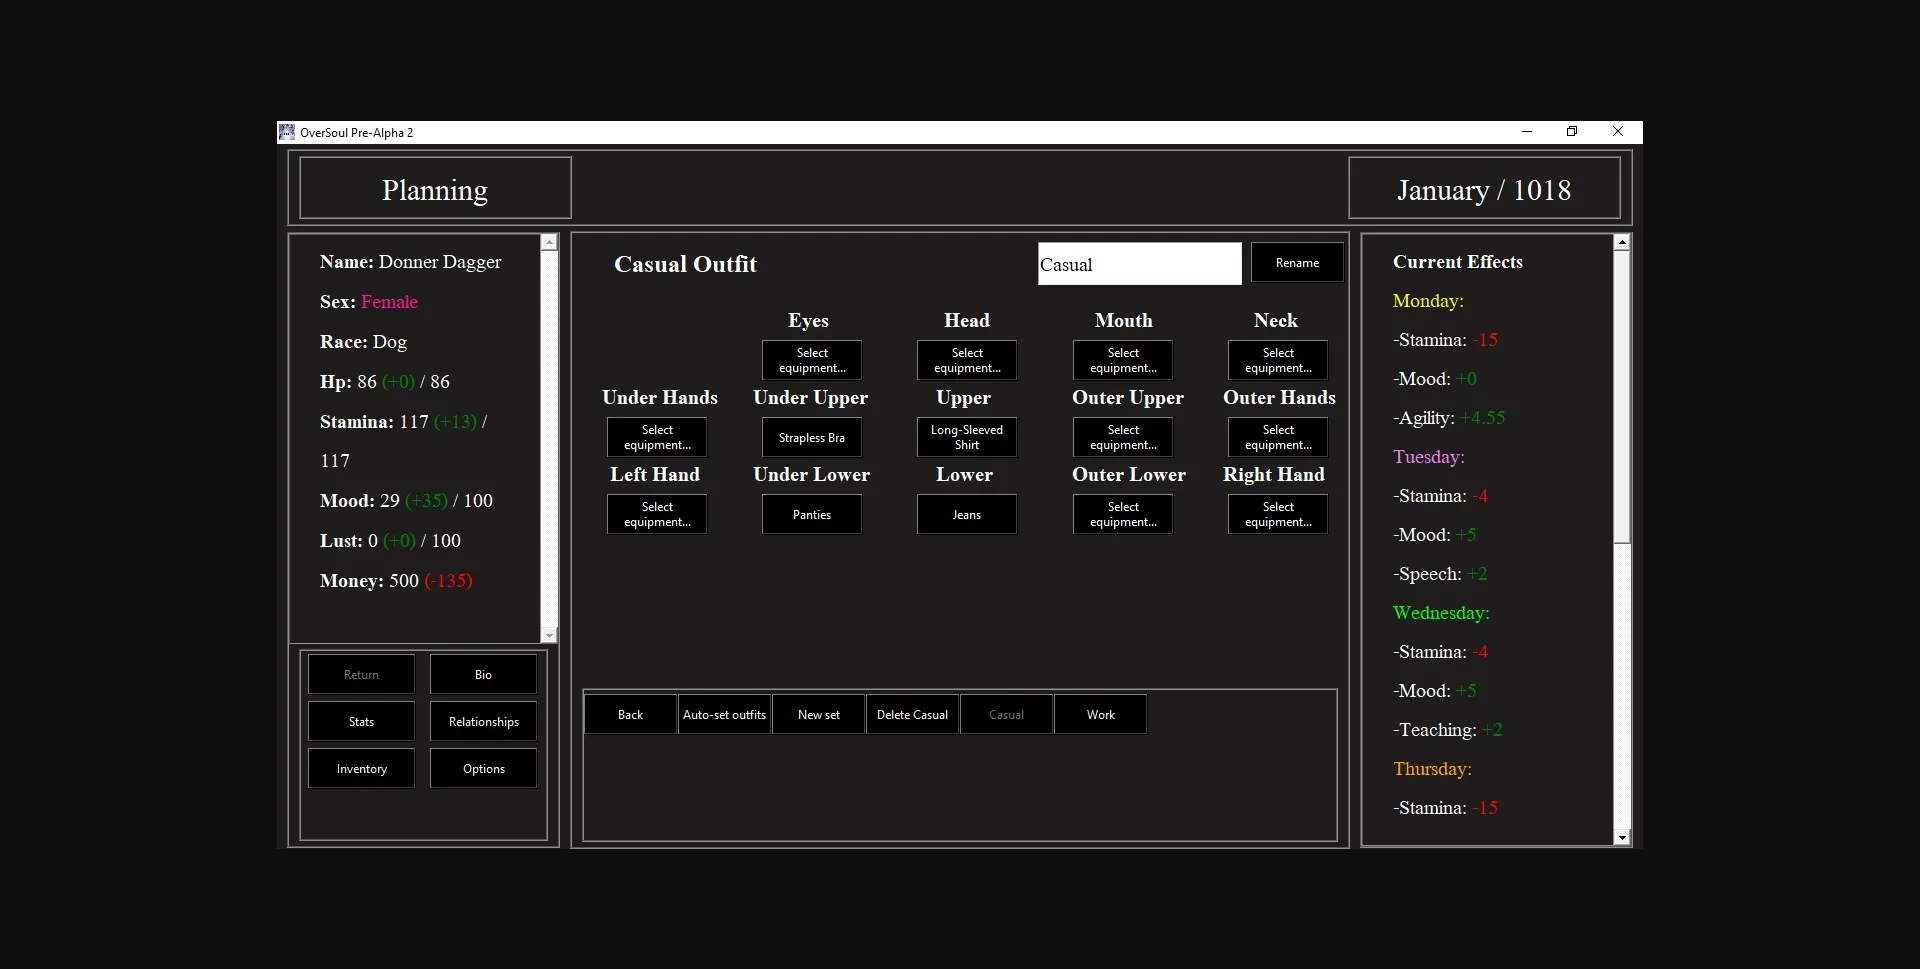Viewport: 1920px width, 969px height.
Task: Click the OverSoul app icon in title bar
Action: tap(287, 132)
